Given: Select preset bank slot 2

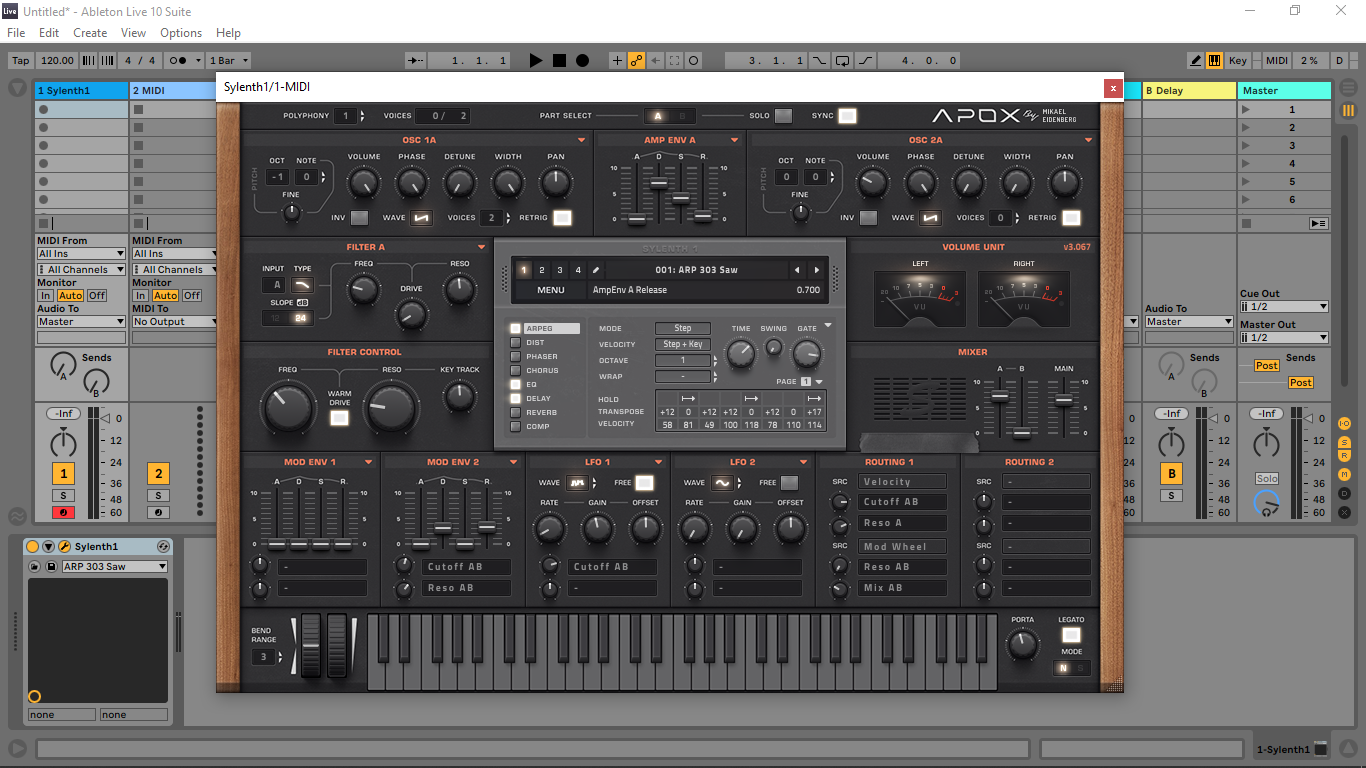Looking at the screenshot, I should (x=541, y=270).
